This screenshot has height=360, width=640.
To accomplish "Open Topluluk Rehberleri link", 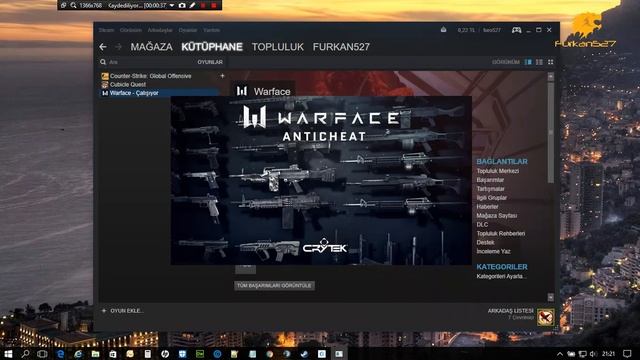I will pos(501,233).
